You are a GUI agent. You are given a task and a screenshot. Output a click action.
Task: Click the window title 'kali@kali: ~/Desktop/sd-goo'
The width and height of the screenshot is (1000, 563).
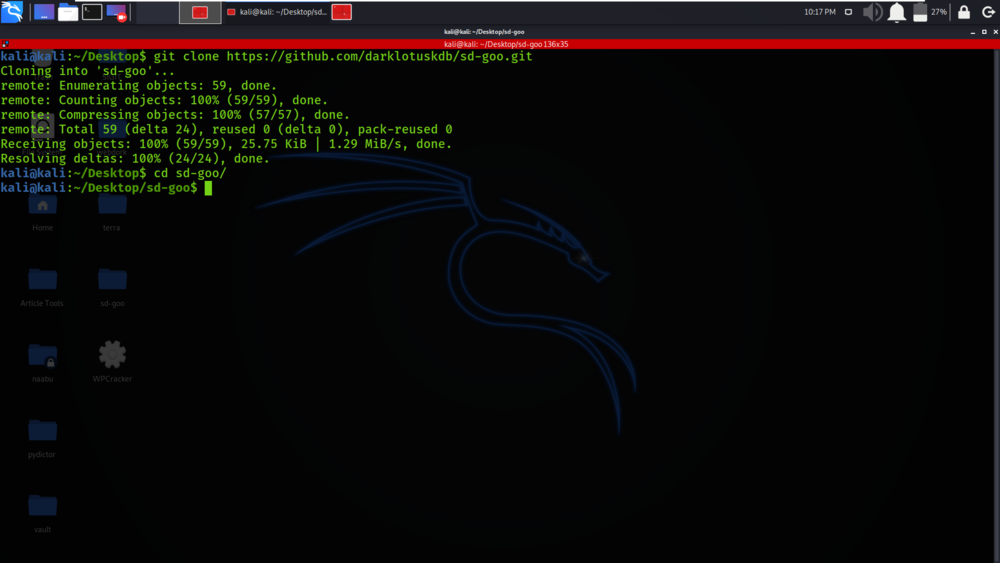(x=484, y=32)
